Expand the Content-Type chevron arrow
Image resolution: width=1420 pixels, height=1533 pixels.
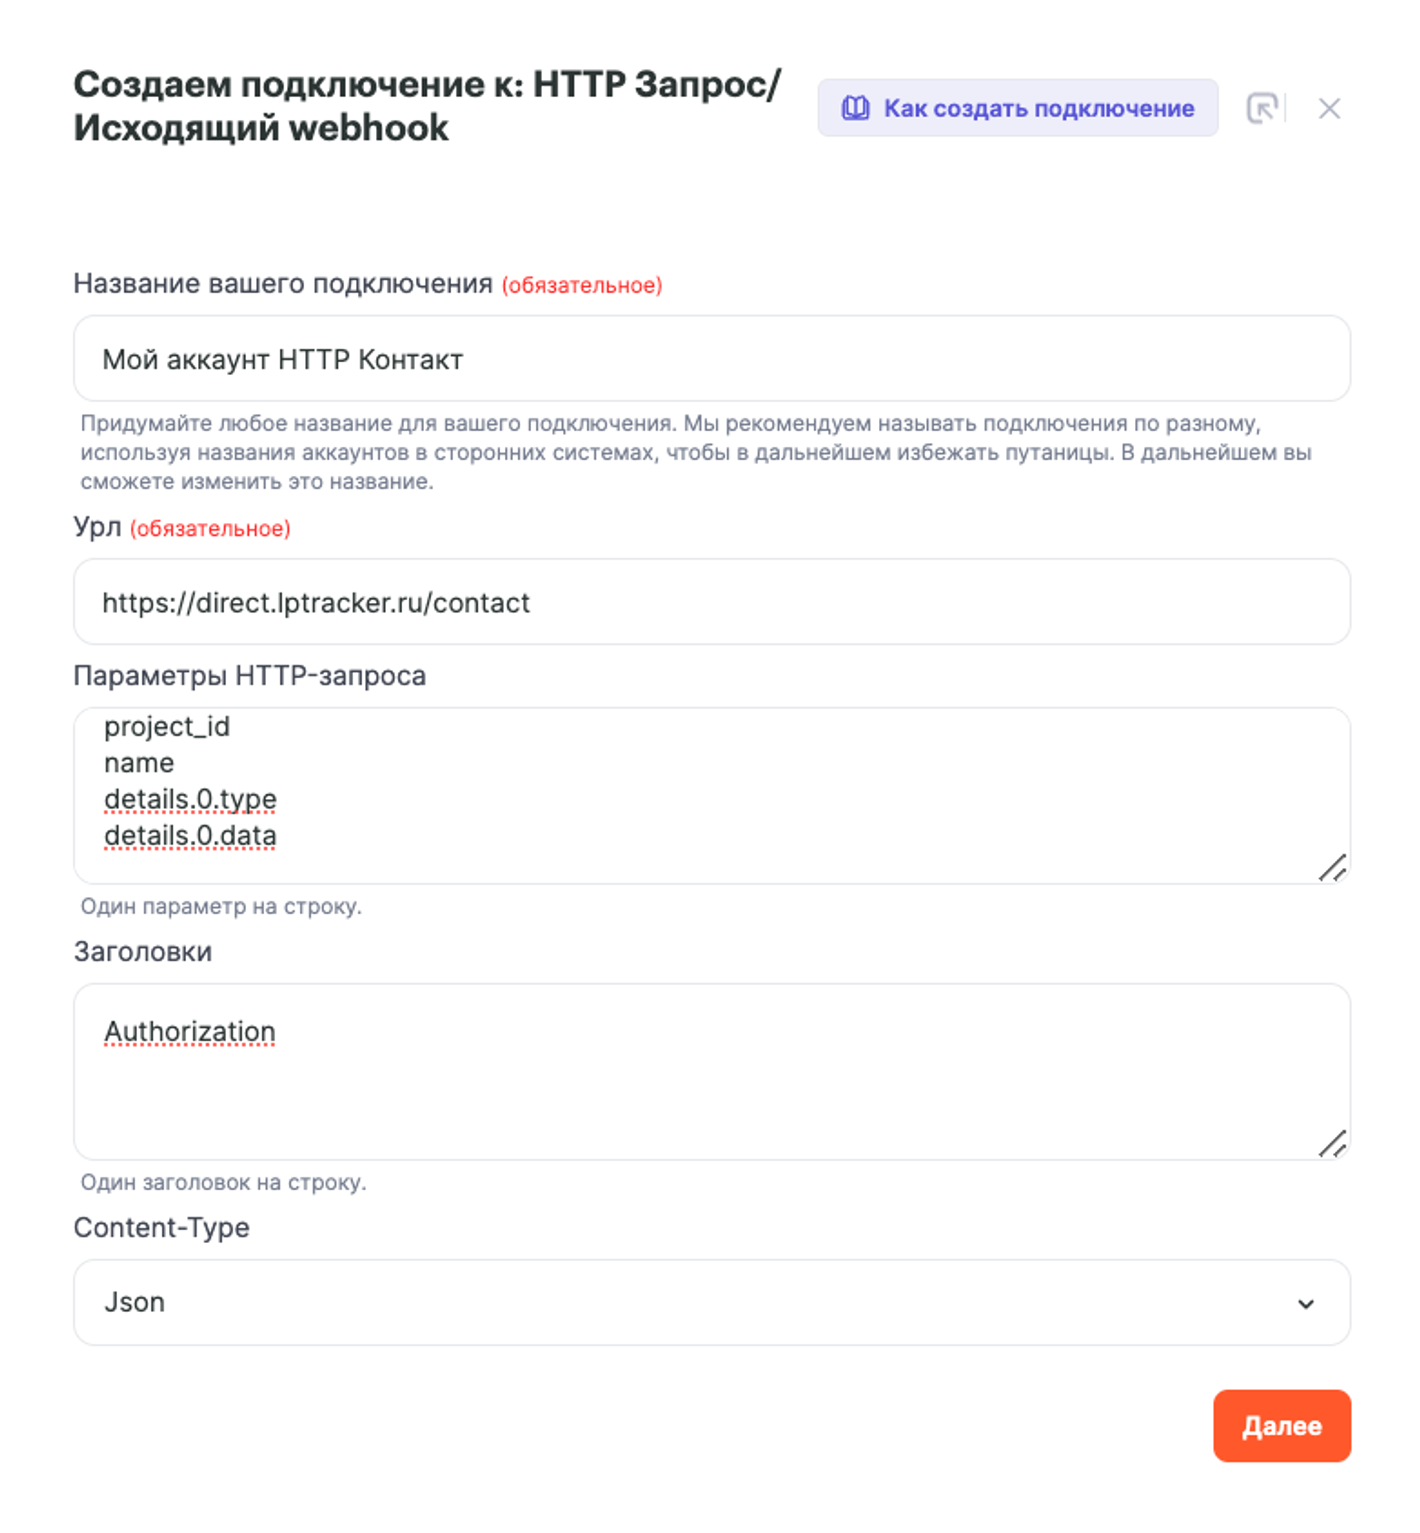tap(1305, 1303)
